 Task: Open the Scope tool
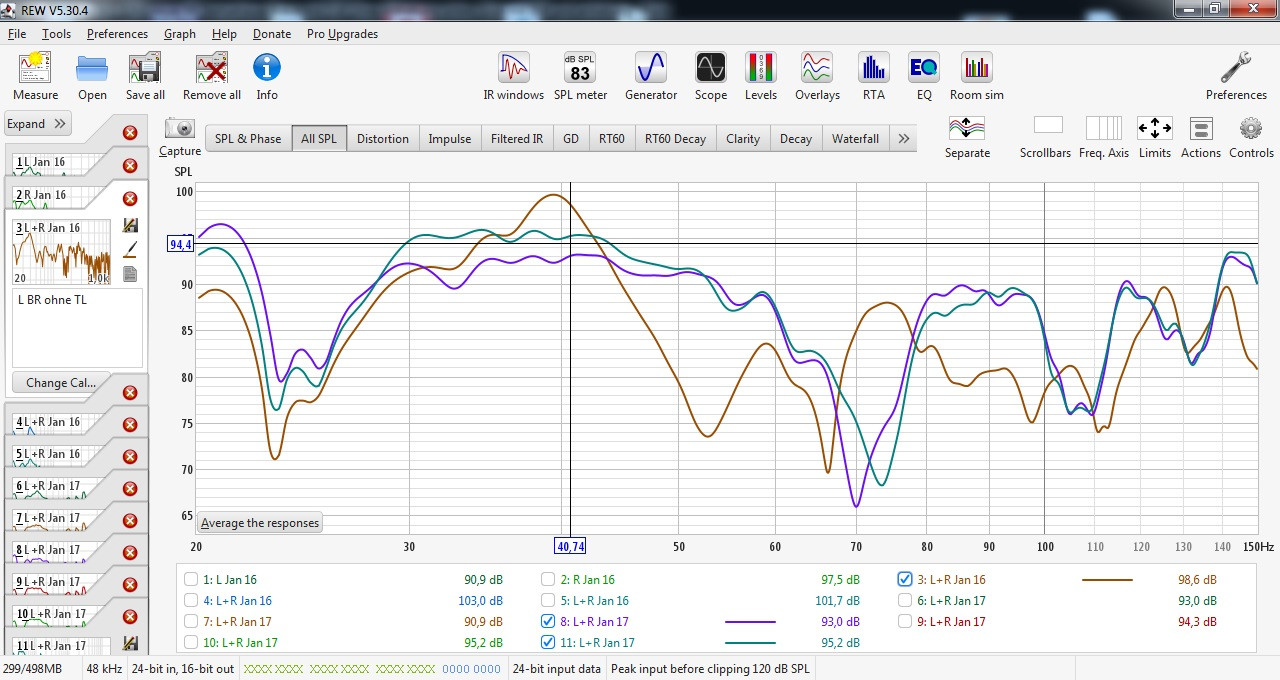click(710, 76)
